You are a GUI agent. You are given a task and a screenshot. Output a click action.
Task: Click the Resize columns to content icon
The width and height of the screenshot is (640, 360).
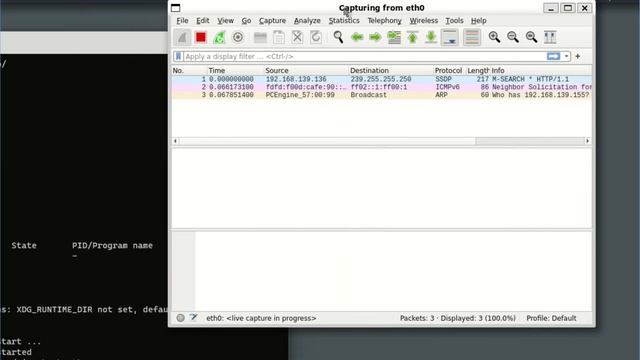(550, 37)
